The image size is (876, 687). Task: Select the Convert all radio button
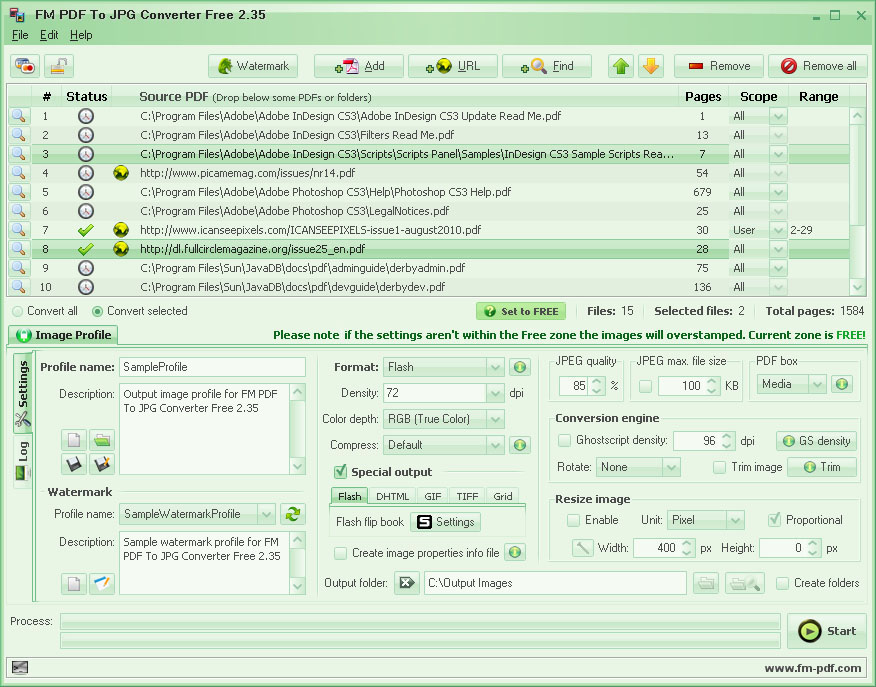click(x=17, y=311)
